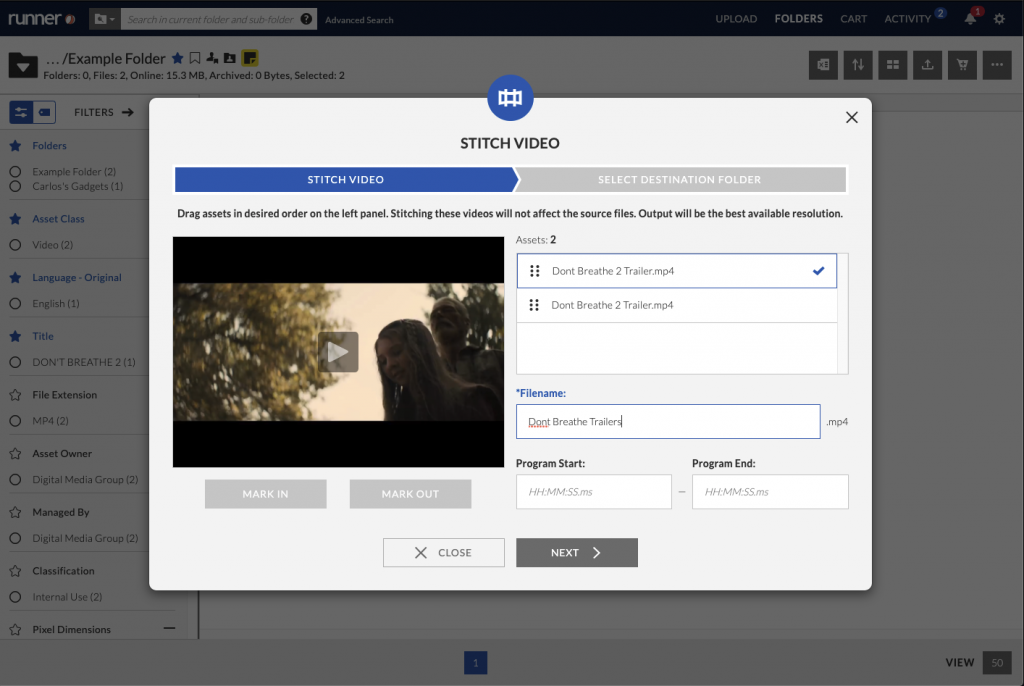Bookmark the Example Folder
Screen dimensions: 1024x686
(195, 58)
